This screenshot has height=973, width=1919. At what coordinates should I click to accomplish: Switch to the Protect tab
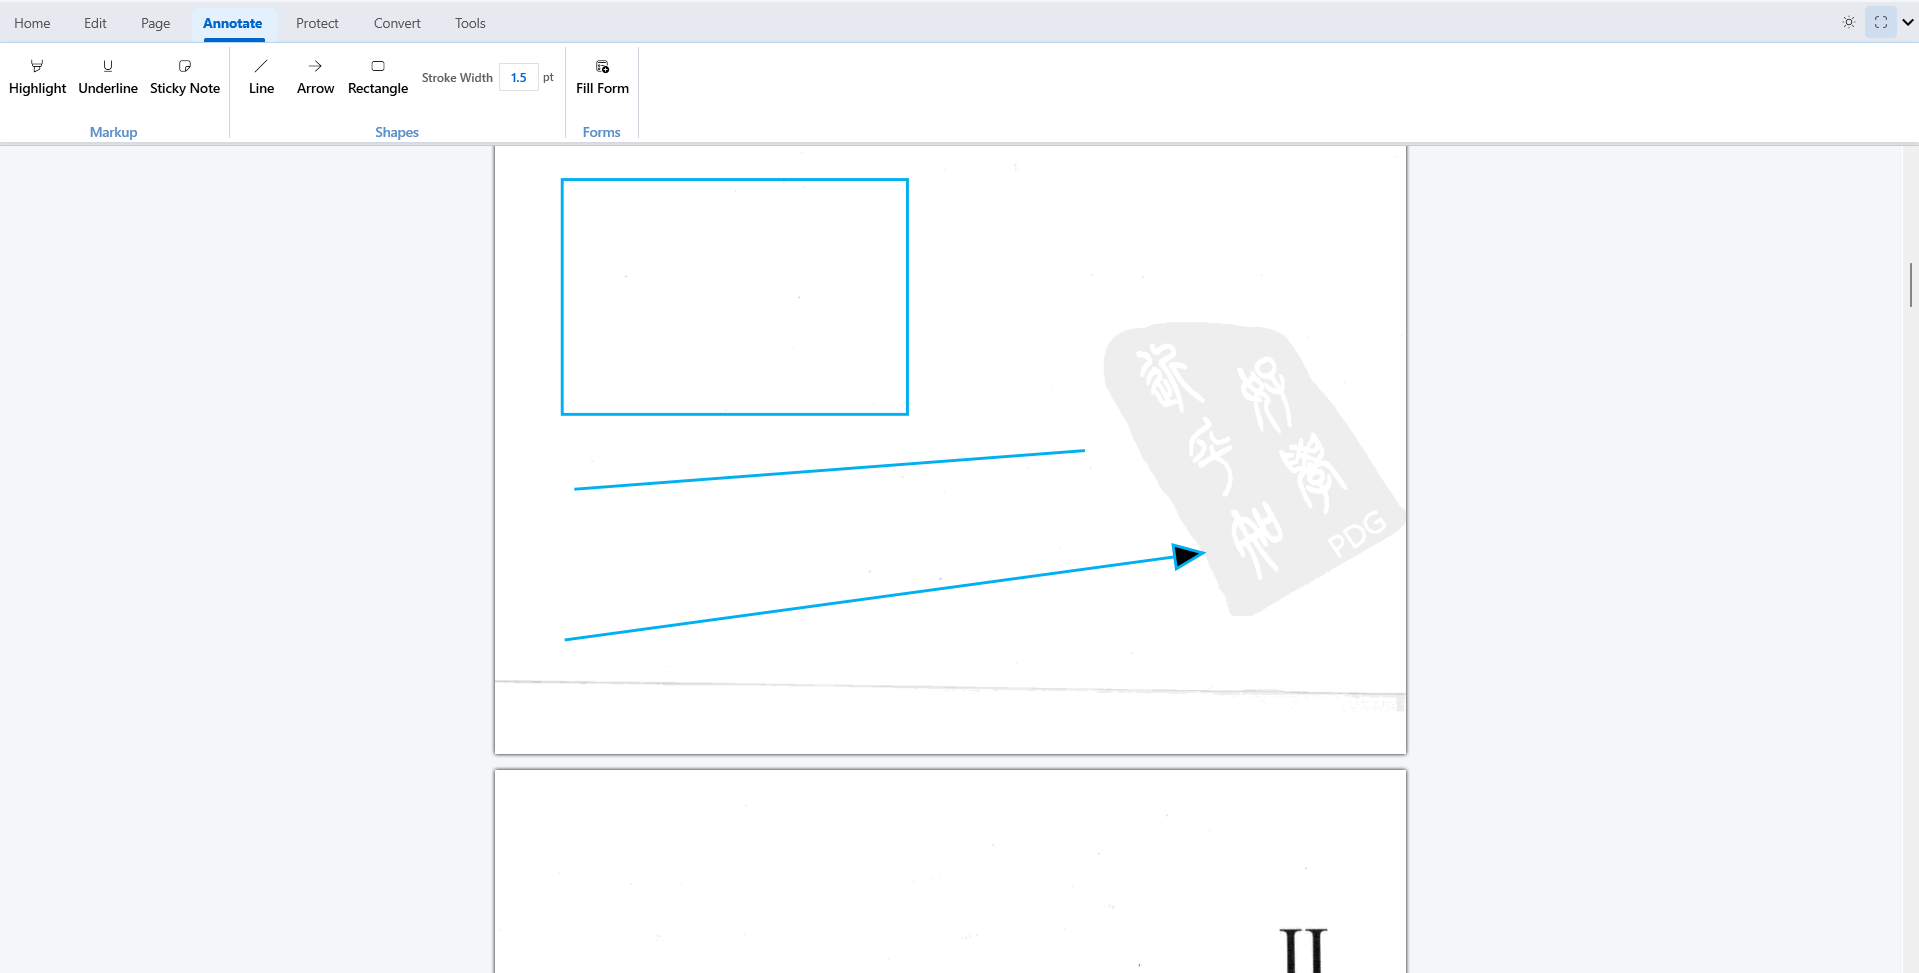pyautogui.click(x=317, y=23)
